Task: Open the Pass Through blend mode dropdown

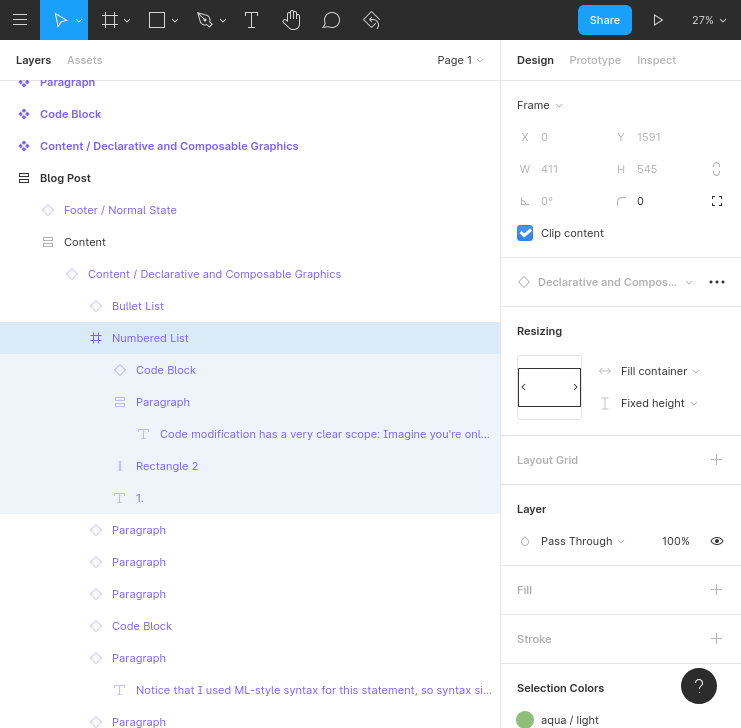Action: pos(582,541)
